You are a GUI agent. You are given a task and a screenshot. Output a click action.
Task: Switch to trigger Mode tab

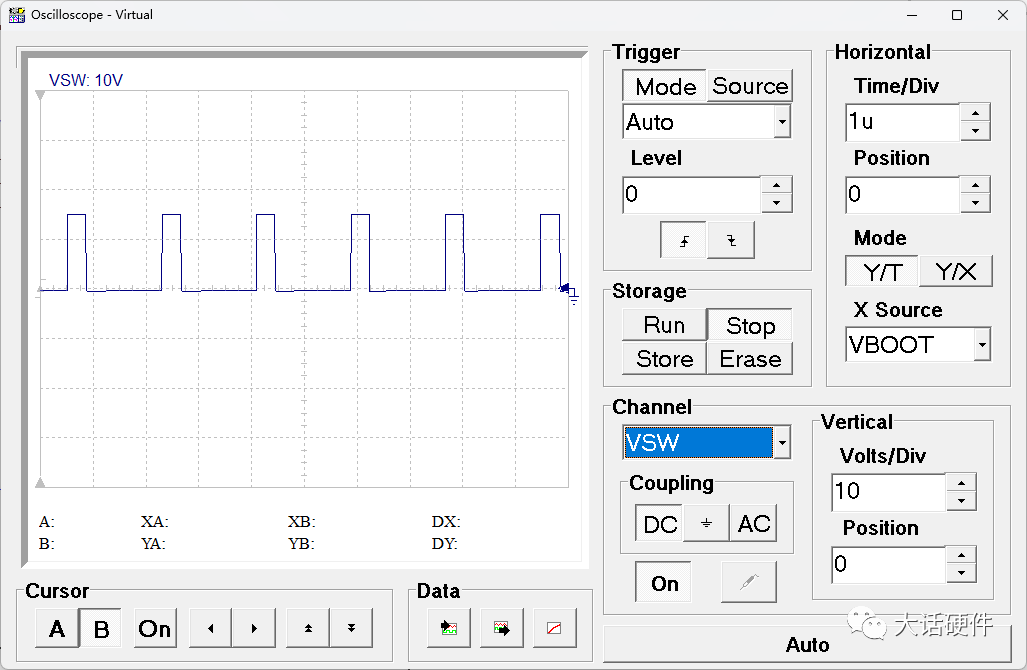coord(665,86)
